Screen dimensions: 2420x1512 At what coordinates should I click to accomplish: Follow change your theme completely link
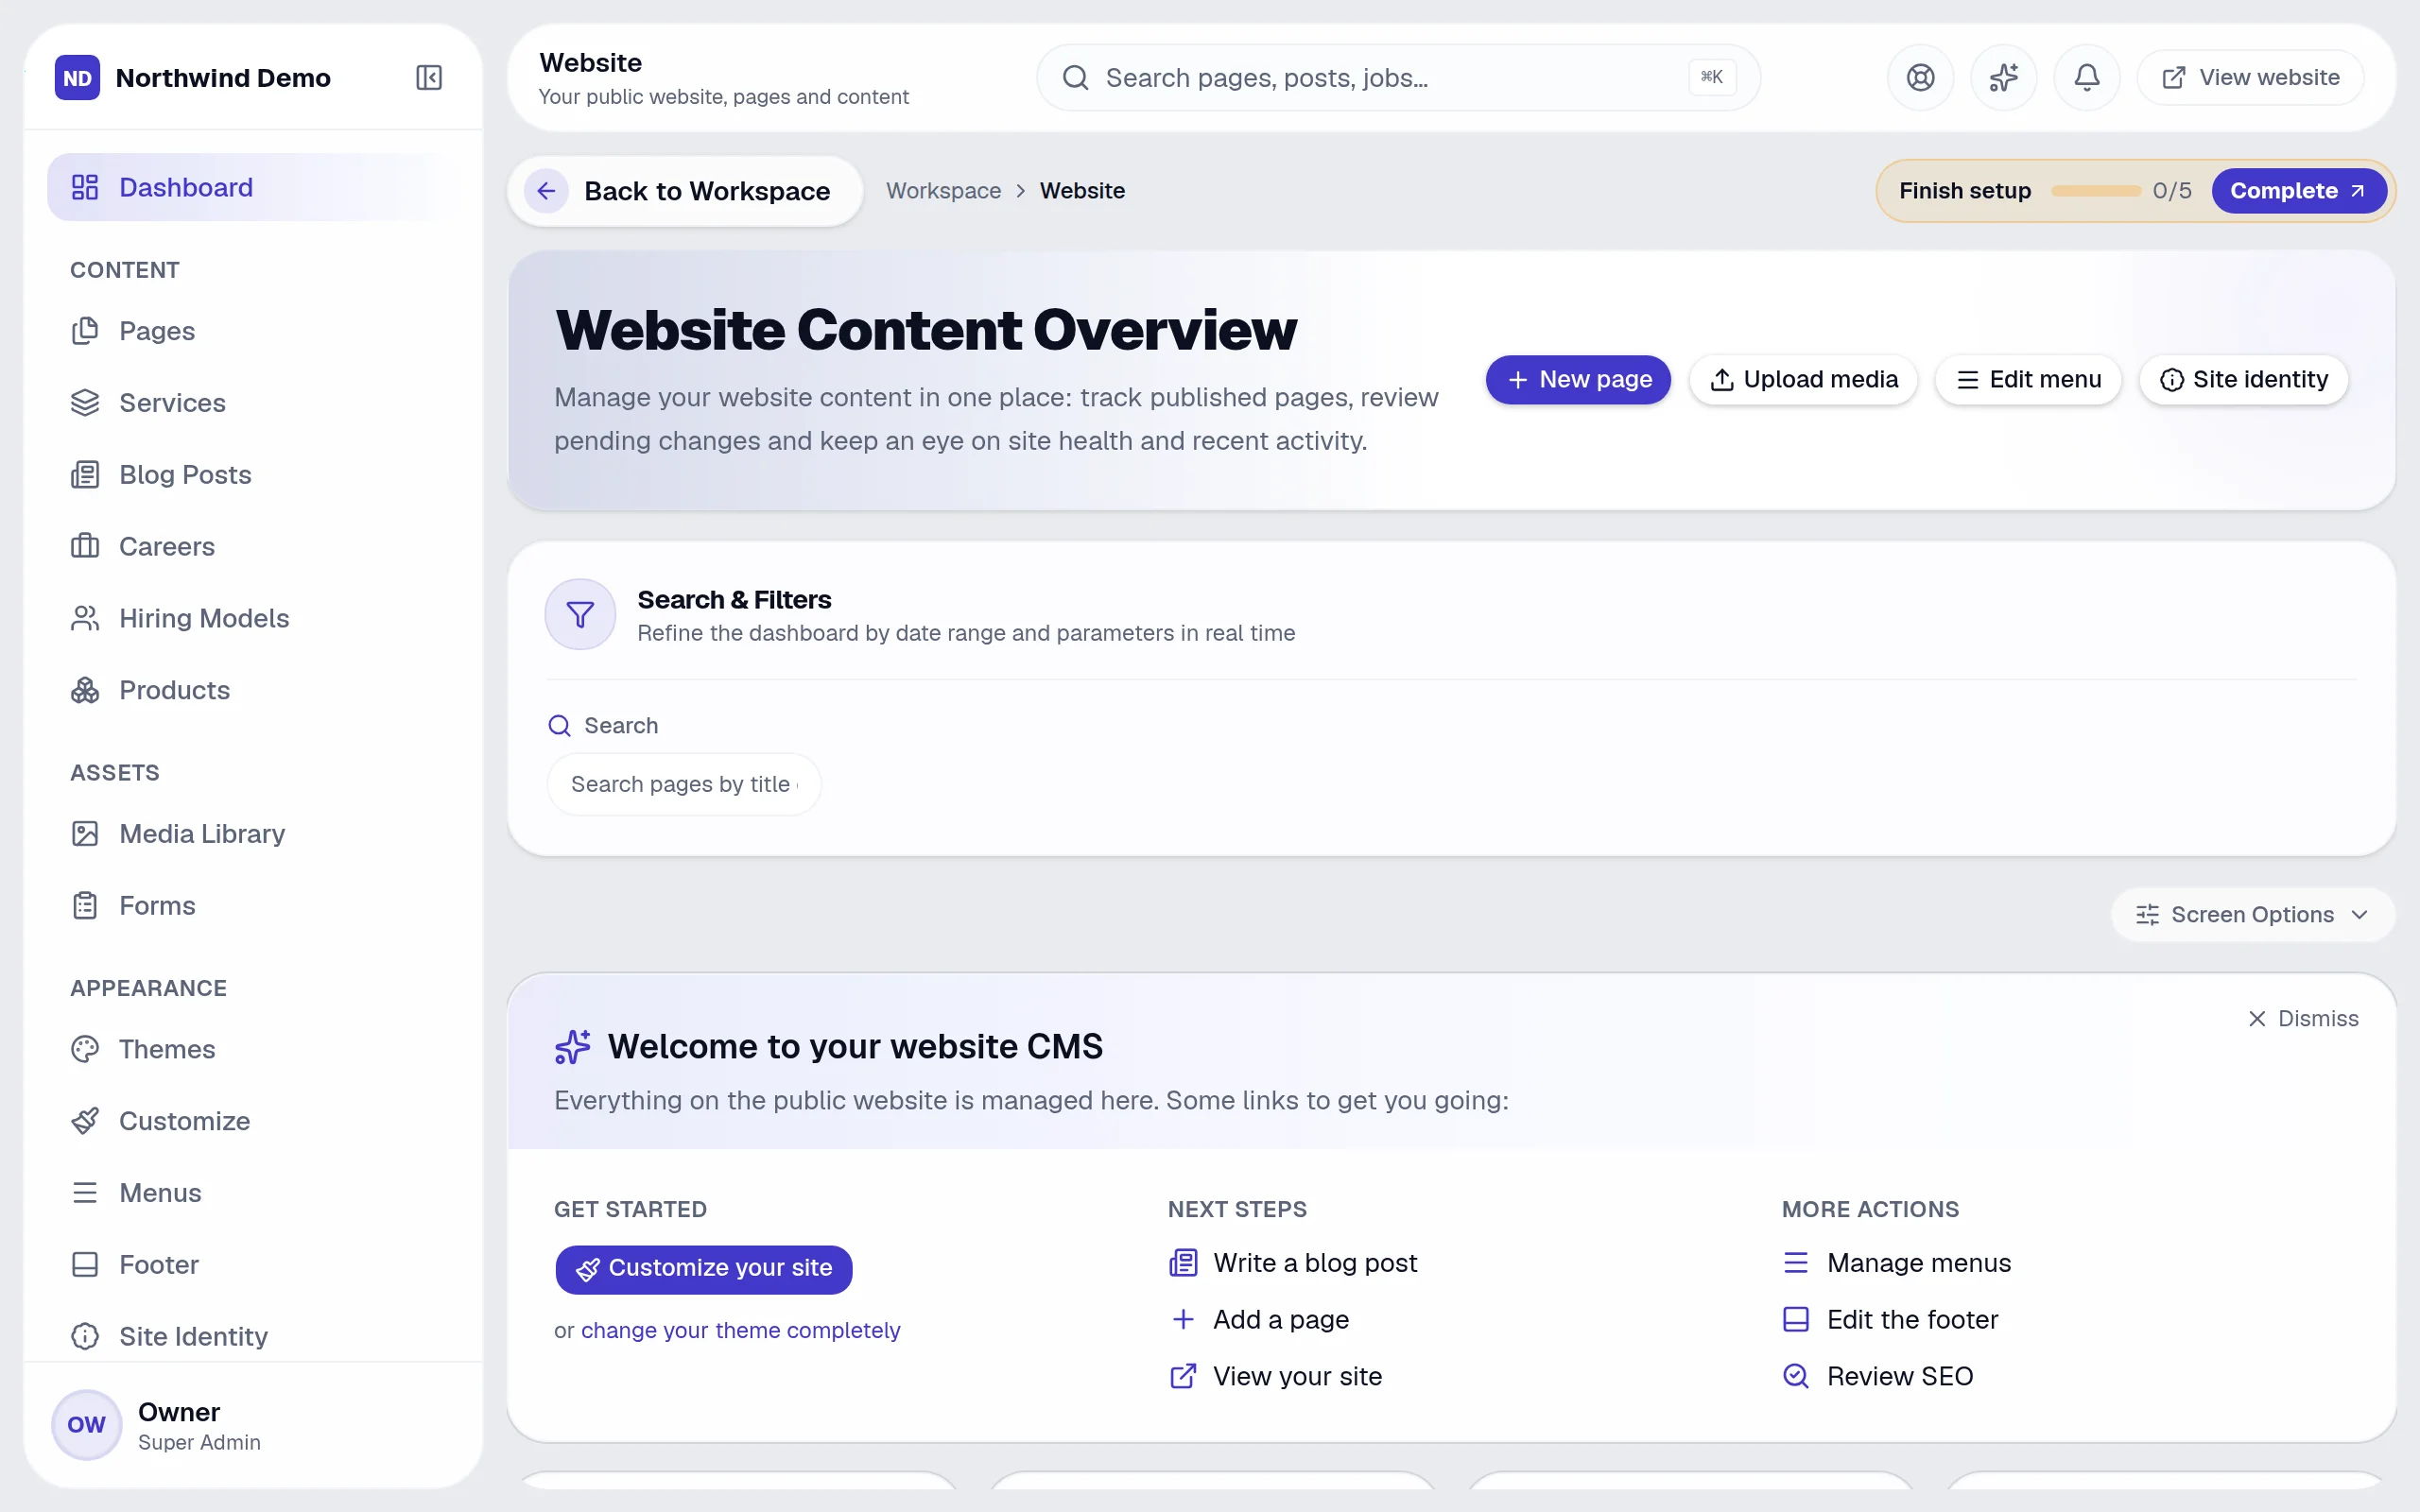pos(741,1331)
